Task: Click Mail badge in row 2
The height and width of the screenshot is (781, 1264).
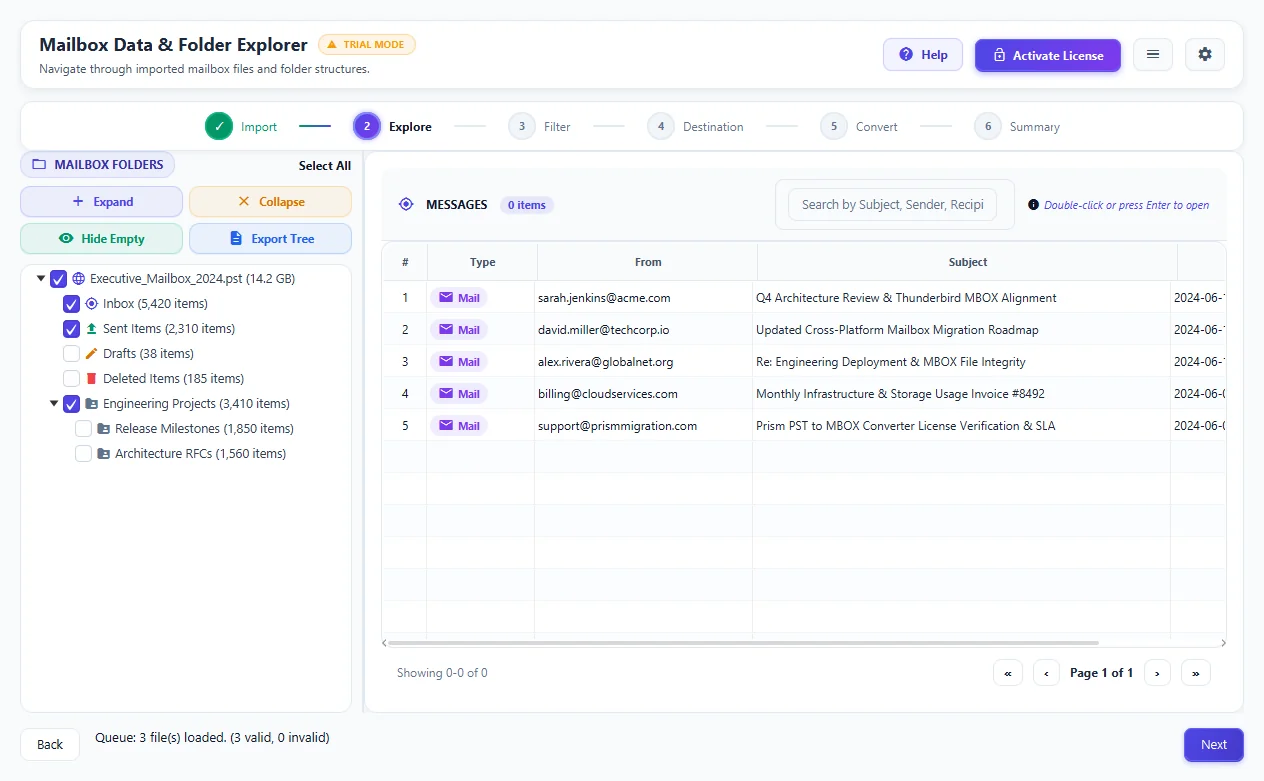Action: 459,330
